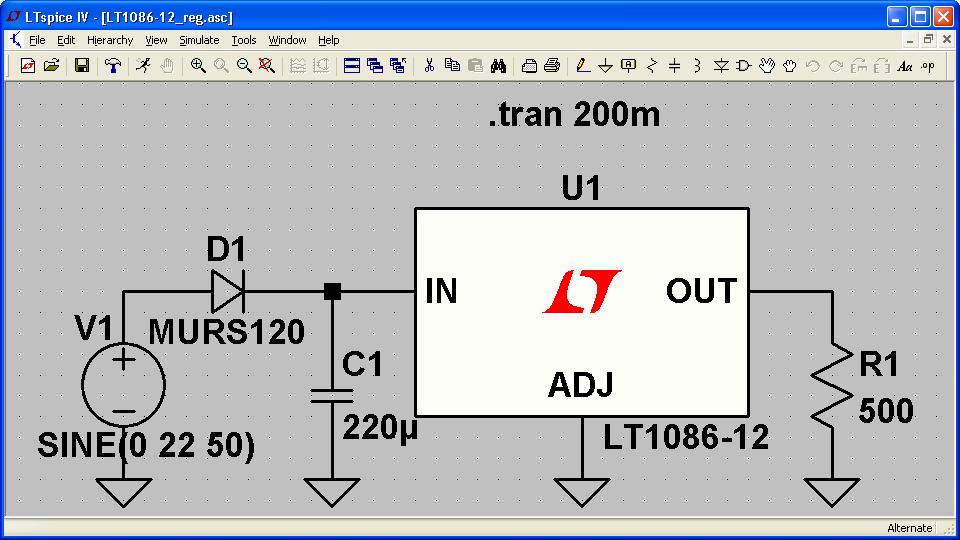This screenshot has height=540, width=960.
Task: Click the Redo arrow icon
Action: [836, 66]
